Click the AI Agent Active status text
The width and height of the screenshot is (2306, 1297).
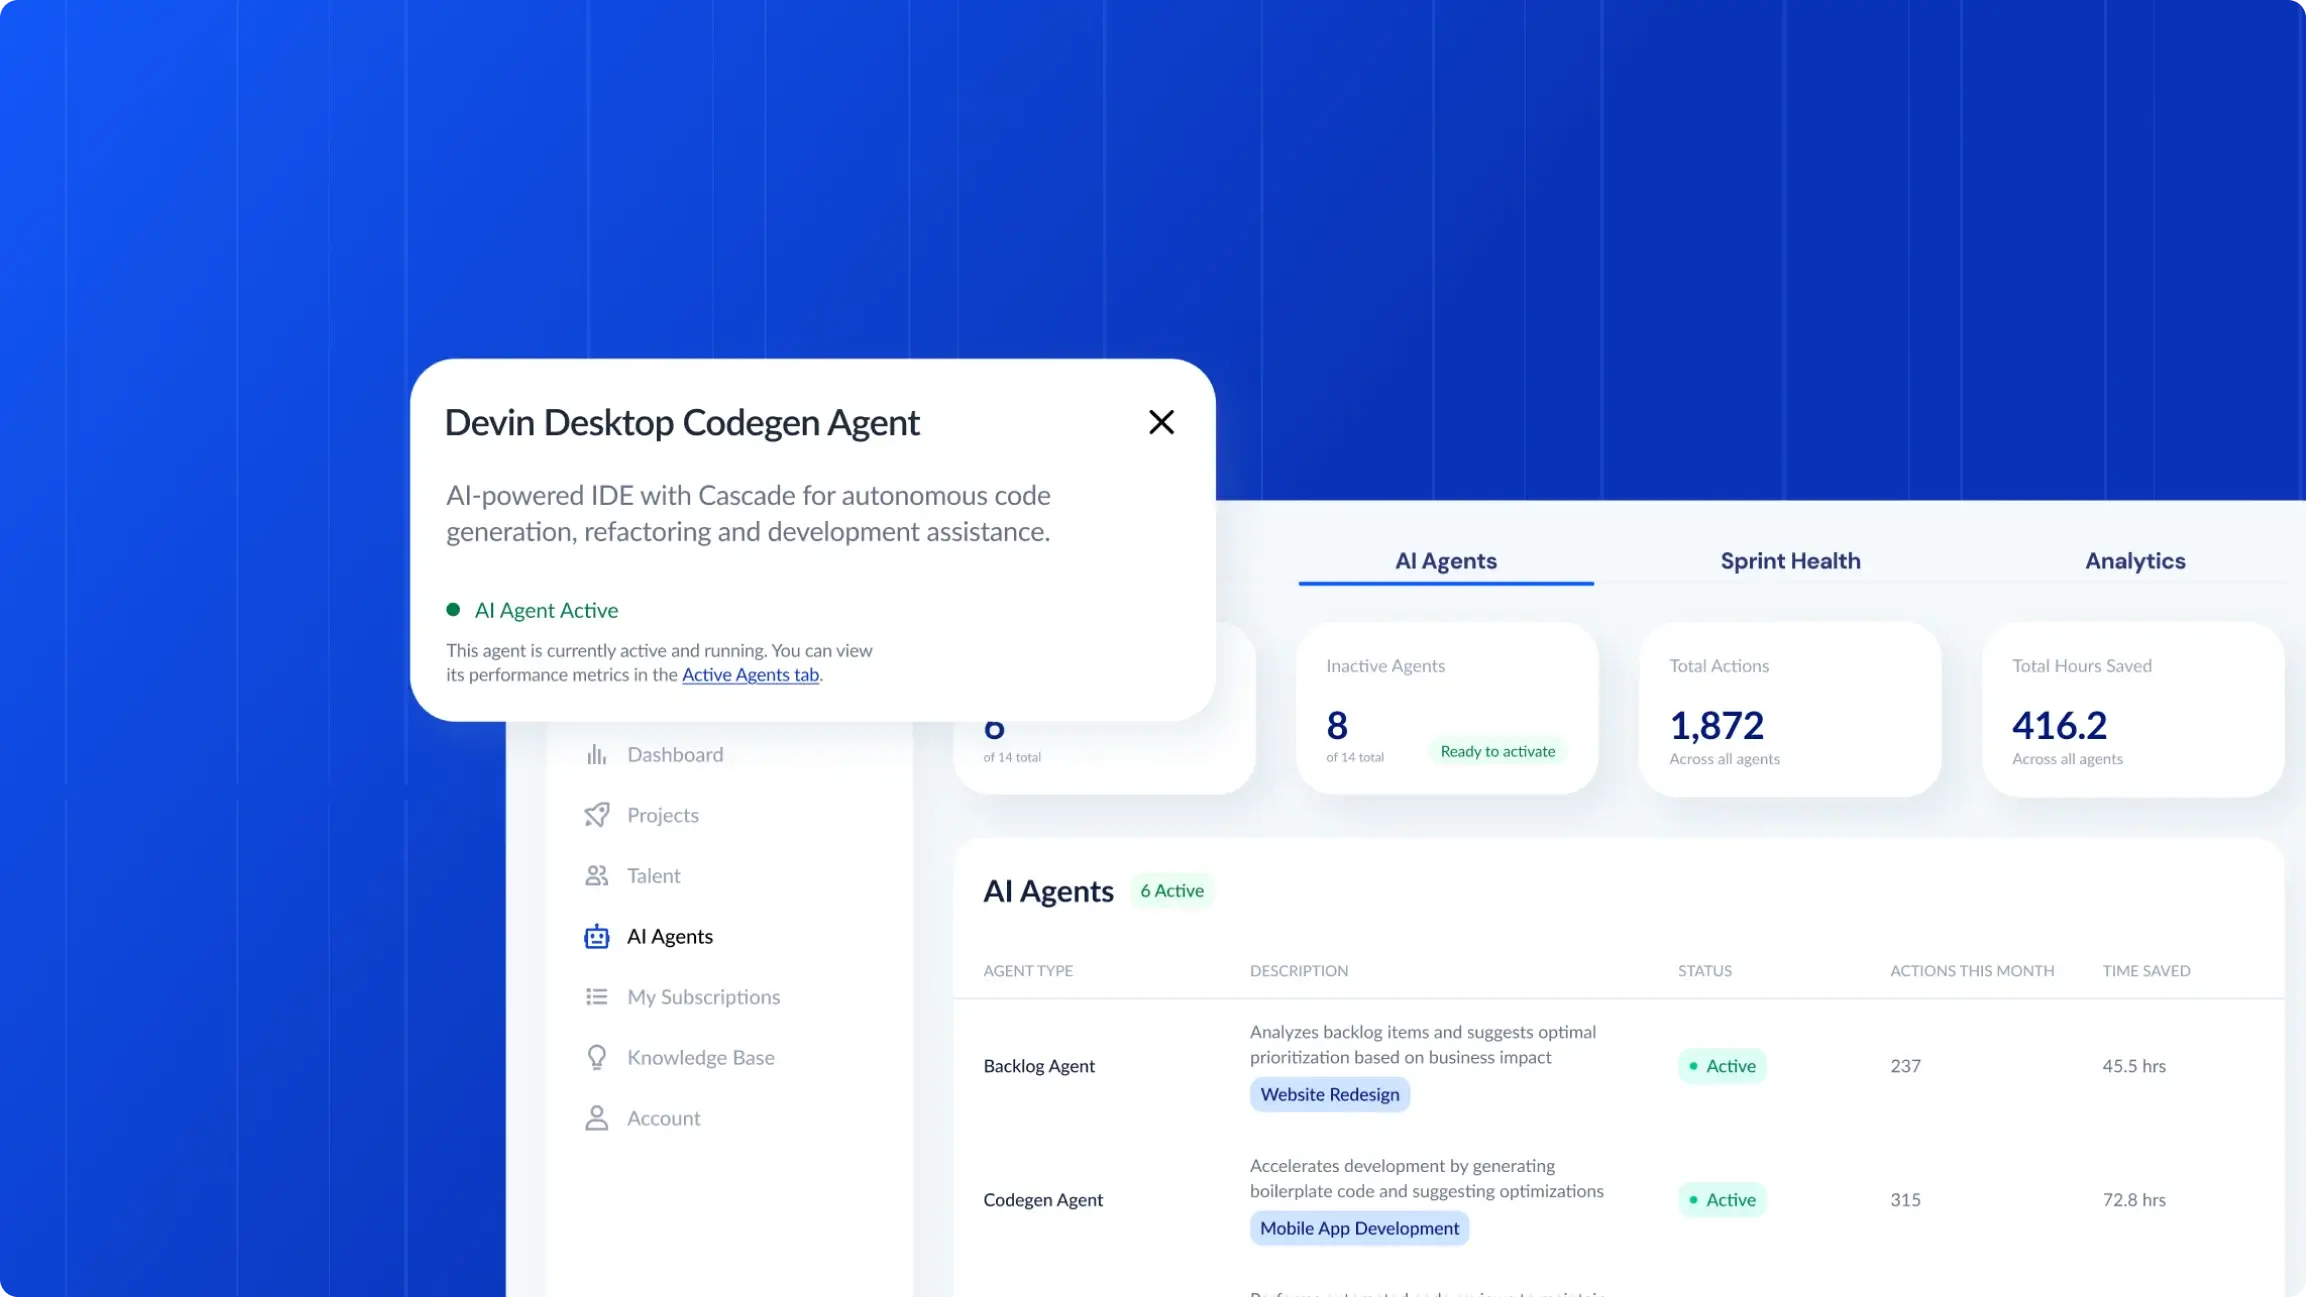click(x=546, y=610)
